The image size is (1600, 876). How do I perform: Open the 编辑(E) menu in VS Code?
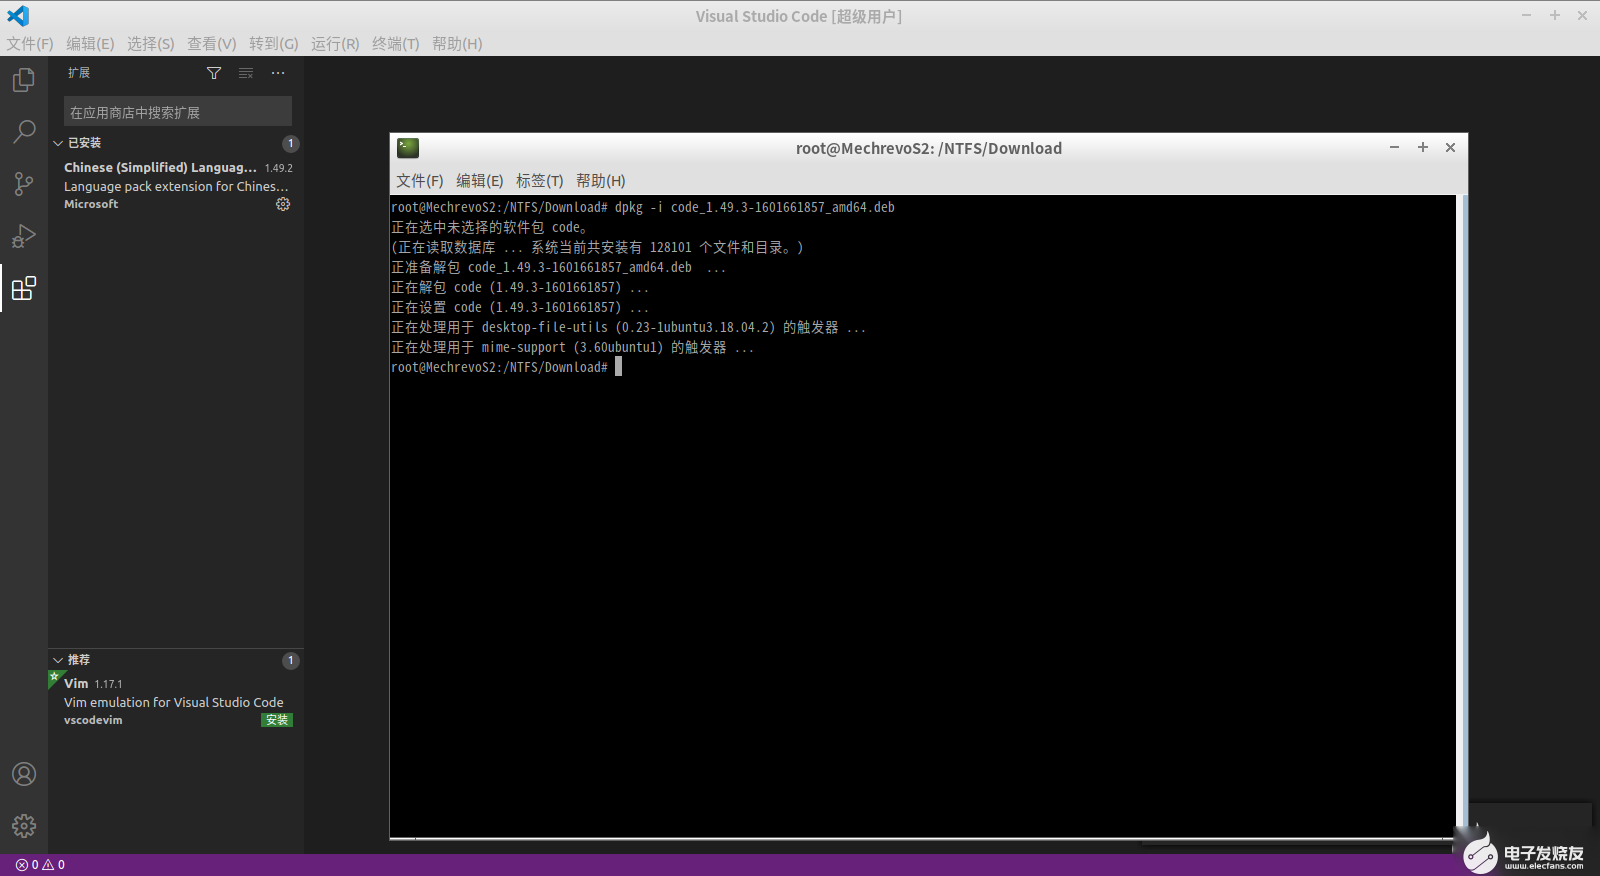(90, 44)
